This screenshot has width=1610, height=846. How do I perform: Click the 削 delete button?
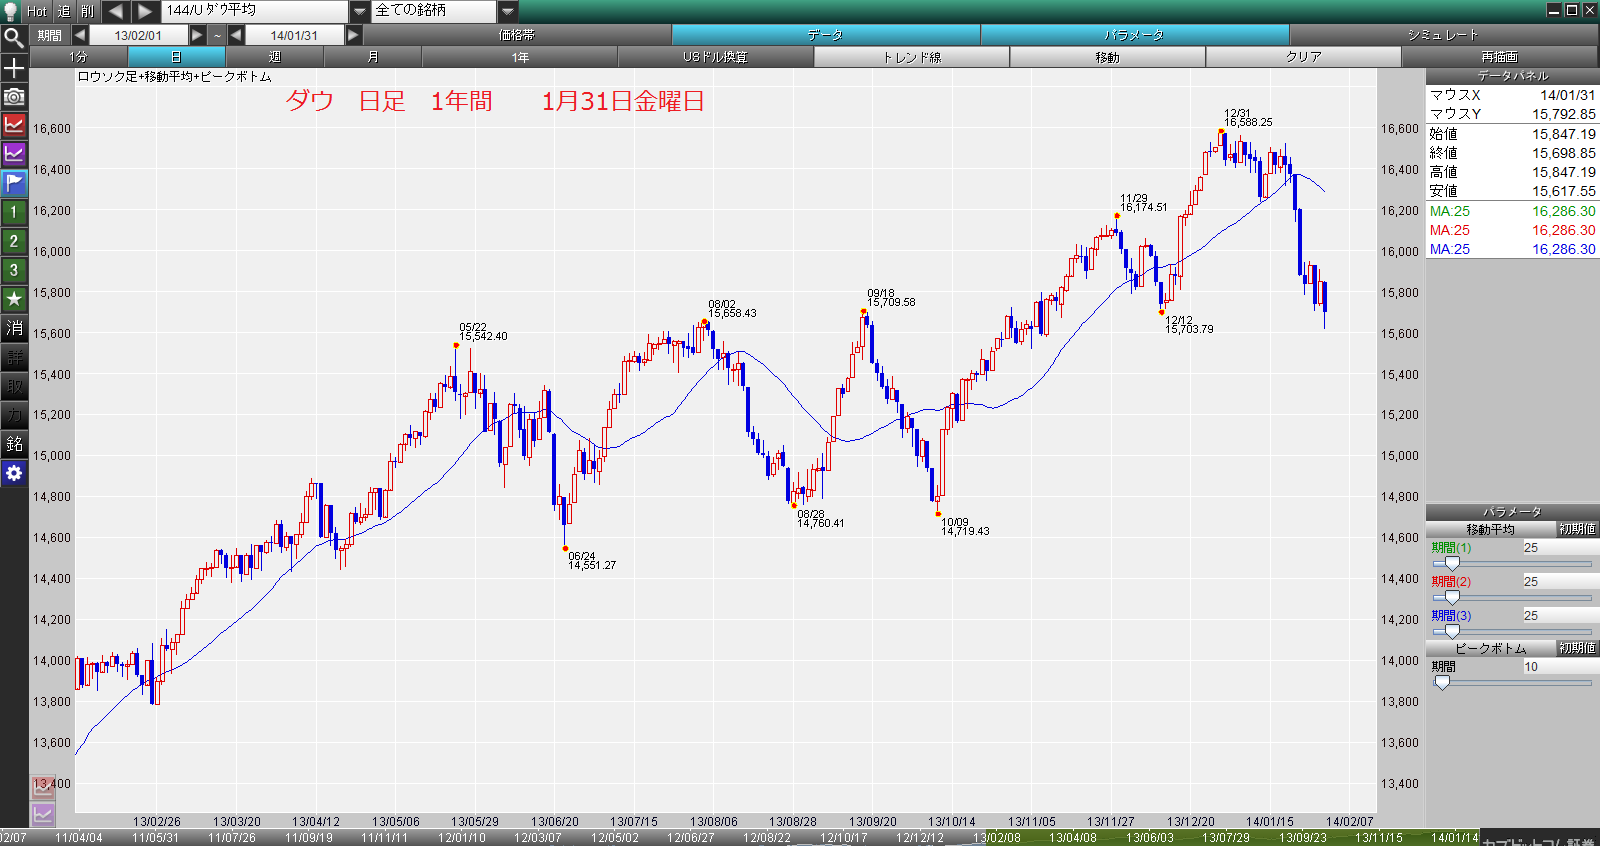pos(88,11)
